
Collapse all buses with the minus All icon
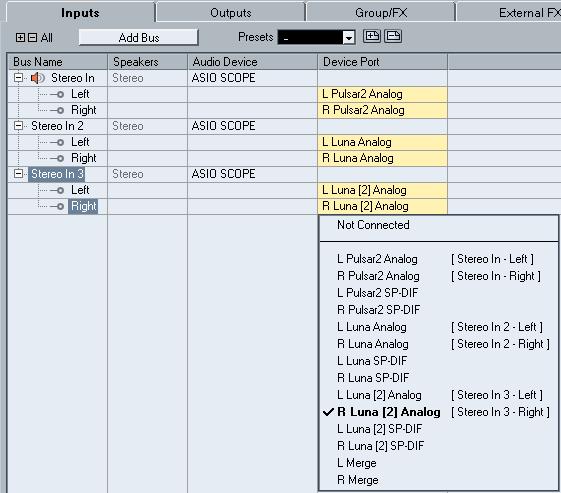tap(32, 38)
